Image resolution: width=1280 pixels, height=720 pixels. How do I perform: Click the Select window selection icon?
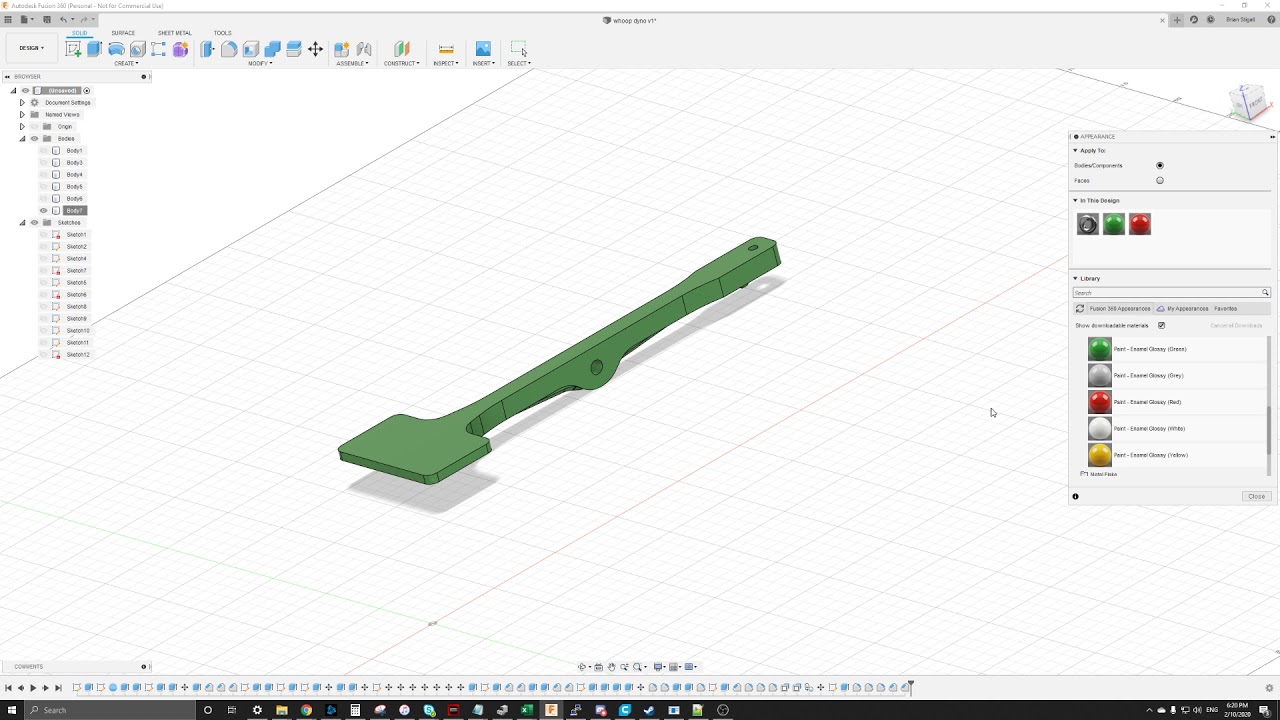click(x=518, y=49)
